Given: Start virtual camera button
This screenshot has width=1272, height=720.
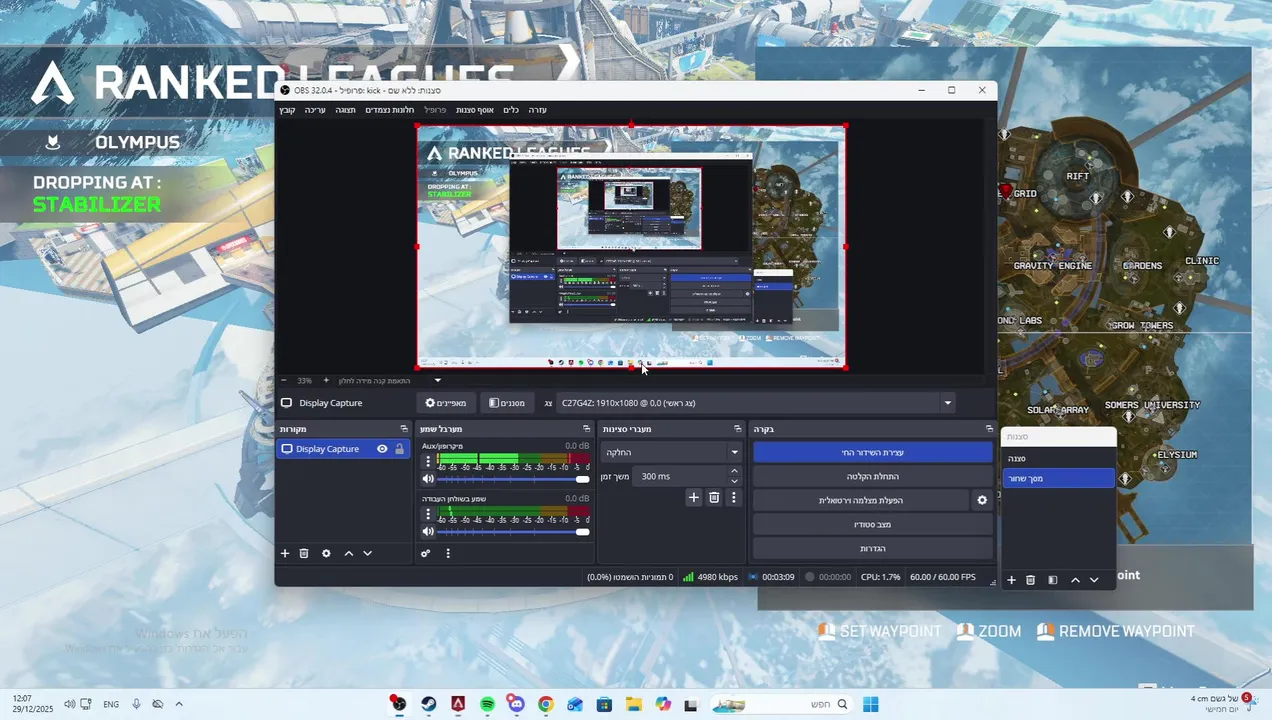Looking at the screenshot, I should click(x=861, y=500).
